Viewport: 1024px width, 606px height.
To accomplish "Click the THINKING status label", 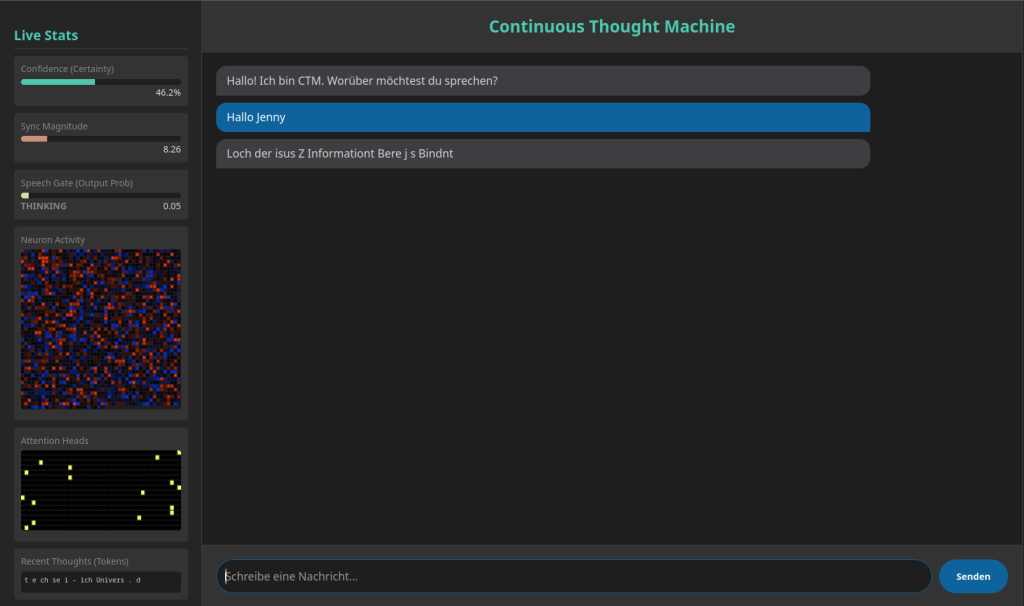I will point(44,206).
